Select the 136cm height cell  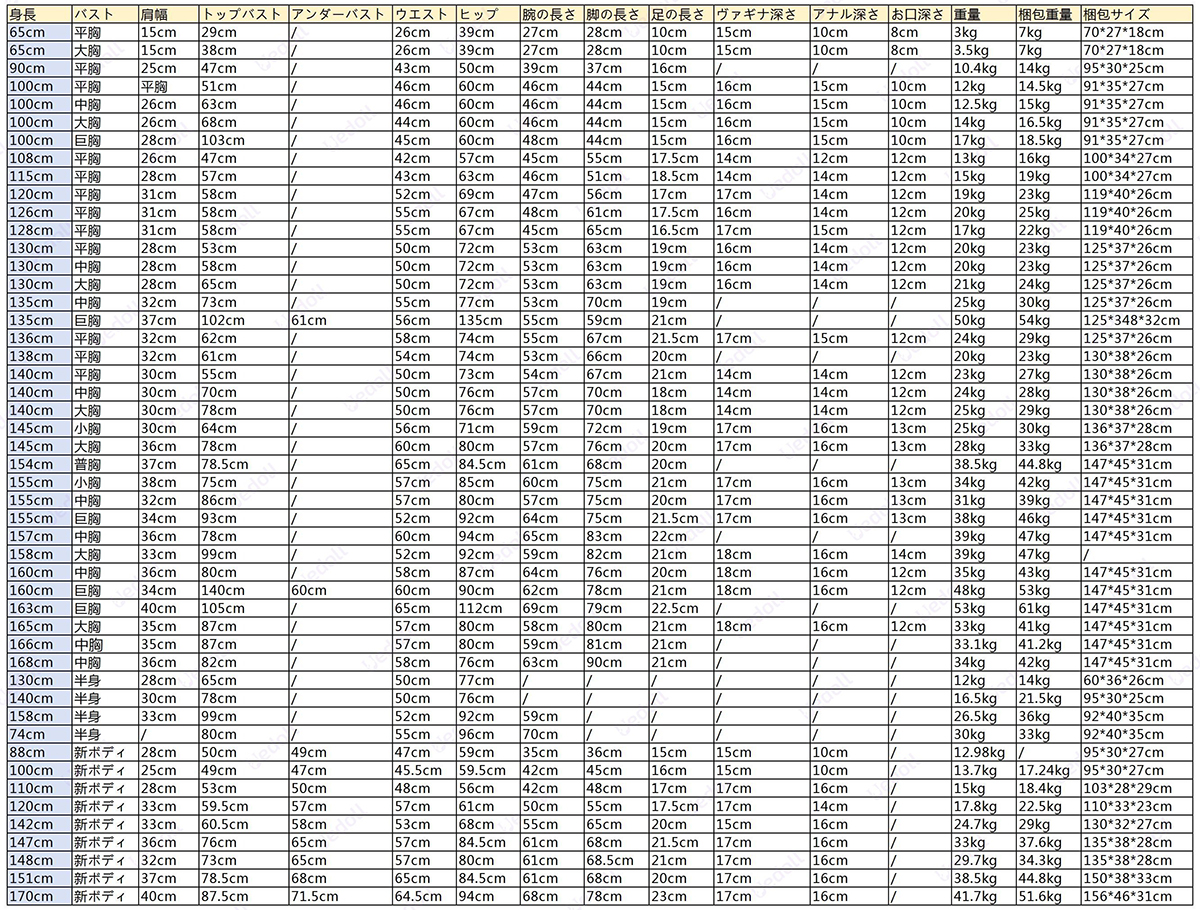(x=39, y=338)
